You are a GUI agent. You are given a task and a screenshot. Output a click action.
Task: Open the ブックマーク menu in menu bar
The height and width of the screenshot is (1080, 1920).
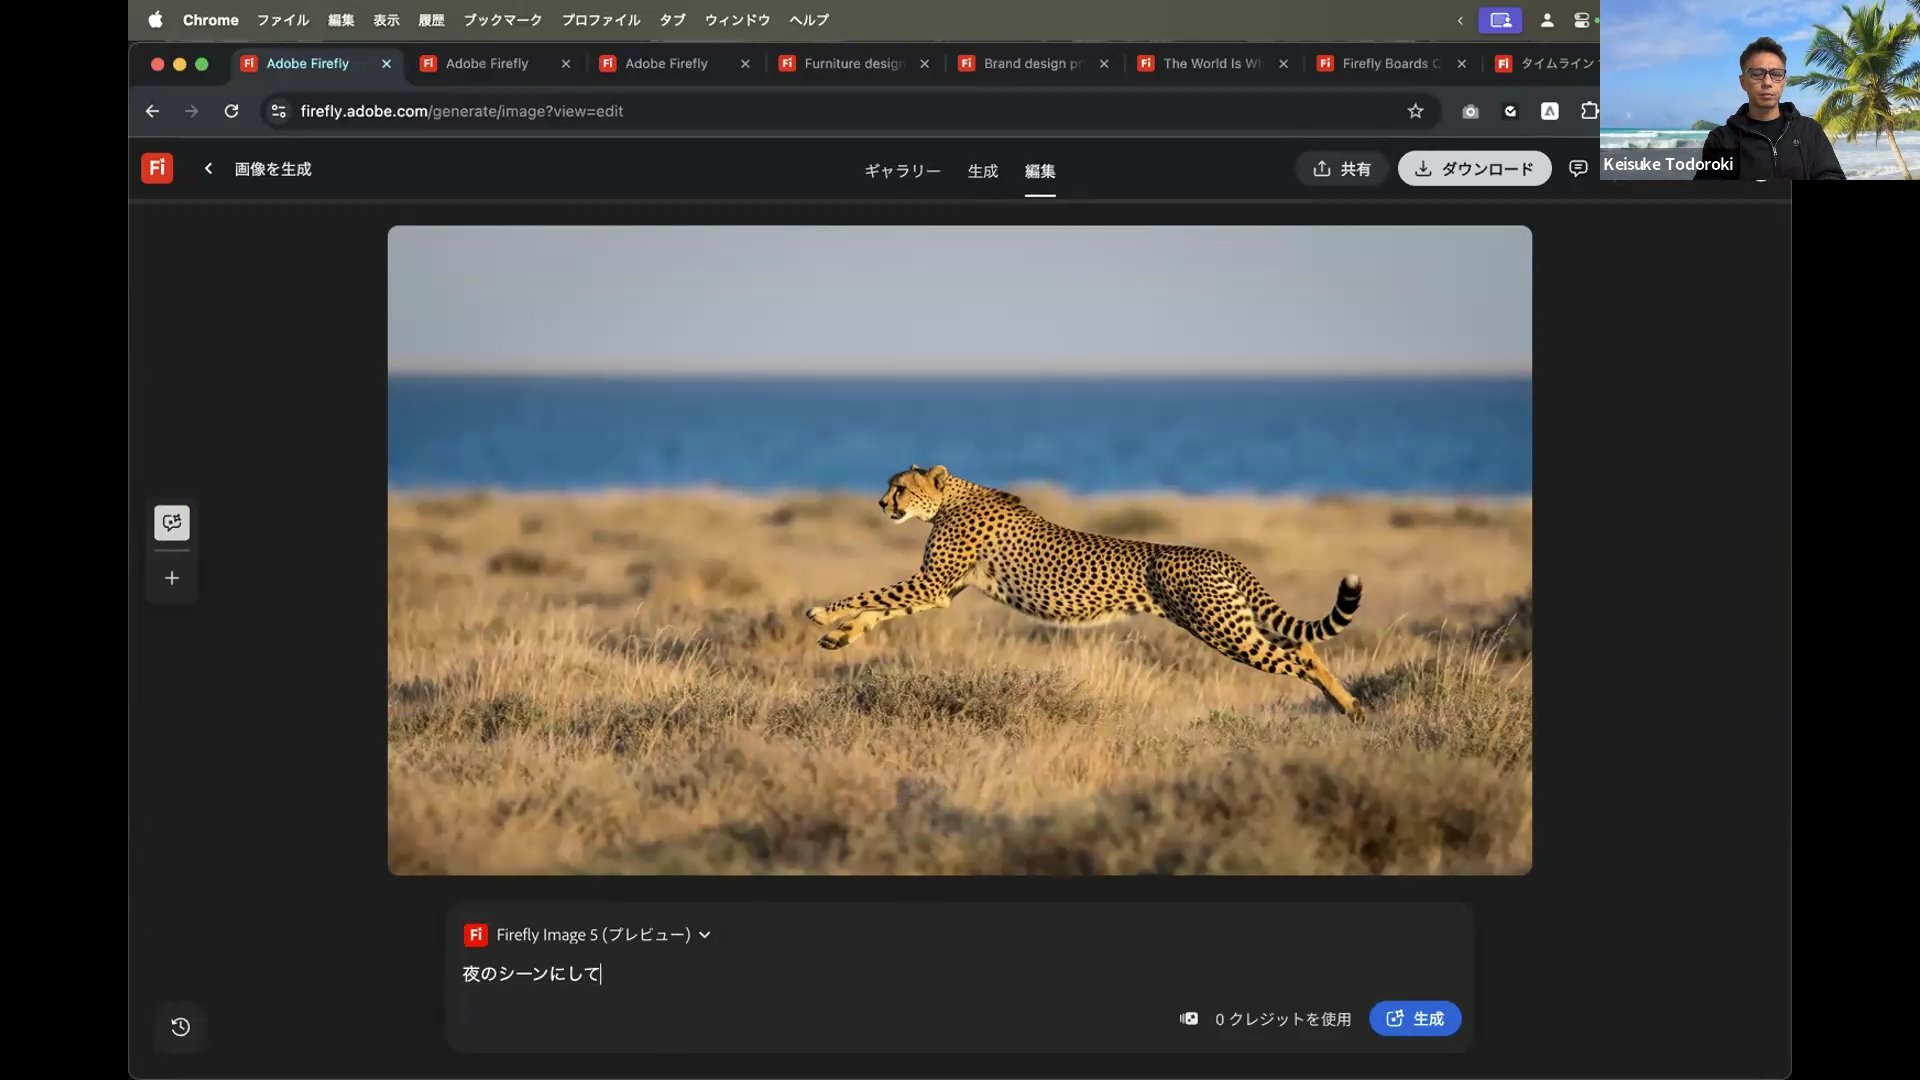point(502,20)
